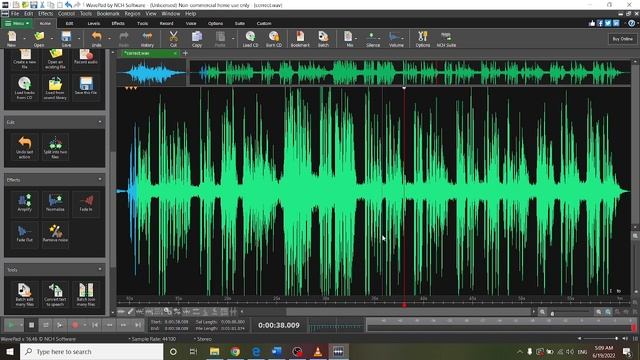Open the History toolbar icon
This screenshot has height=360, width=640.
tap(147, 39)
